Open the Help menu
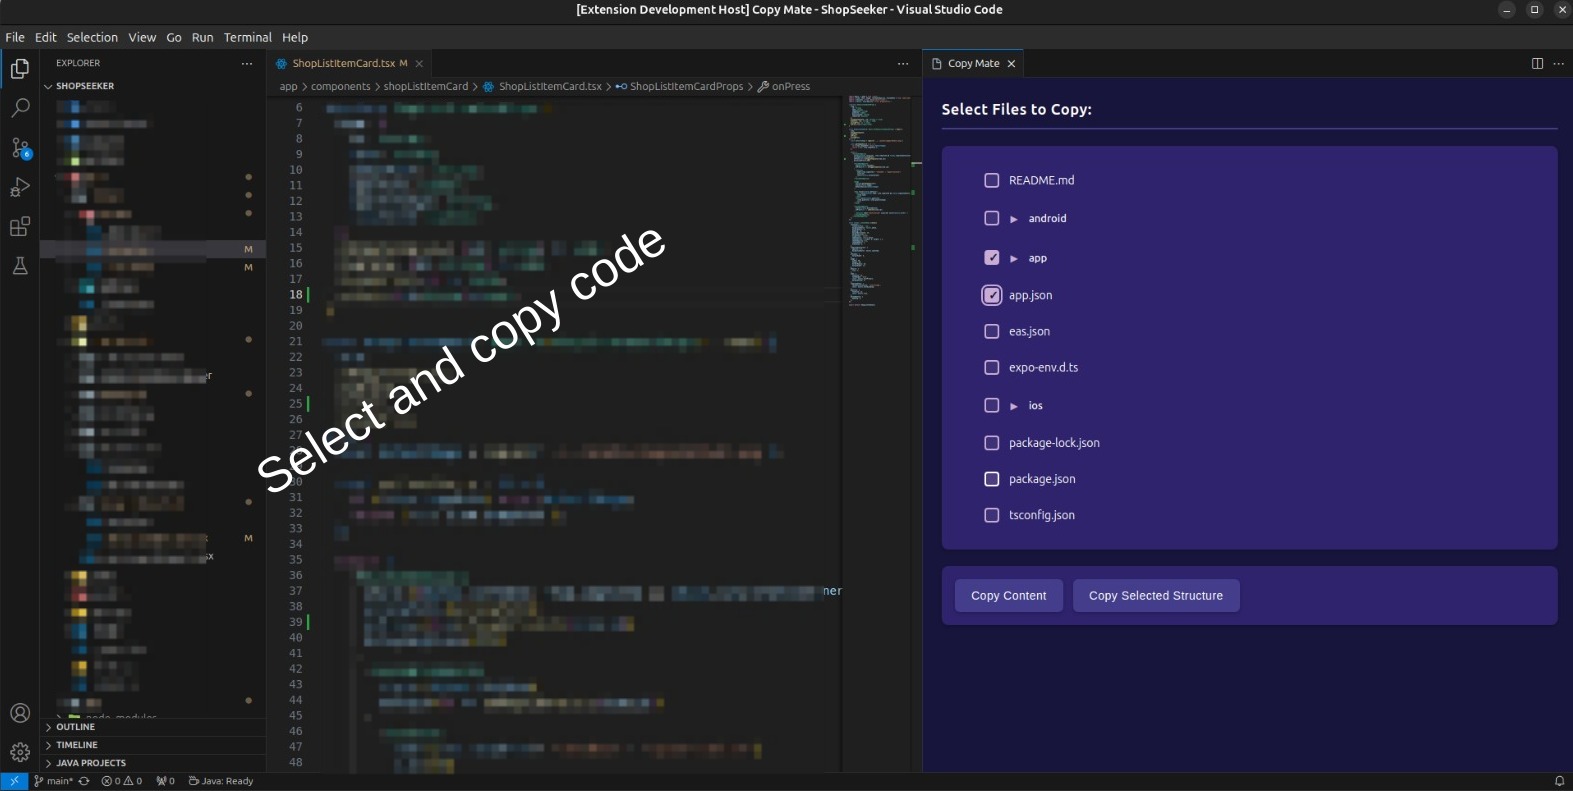The width and height of the screenshot is (1573, 791). tap(295, 37)
